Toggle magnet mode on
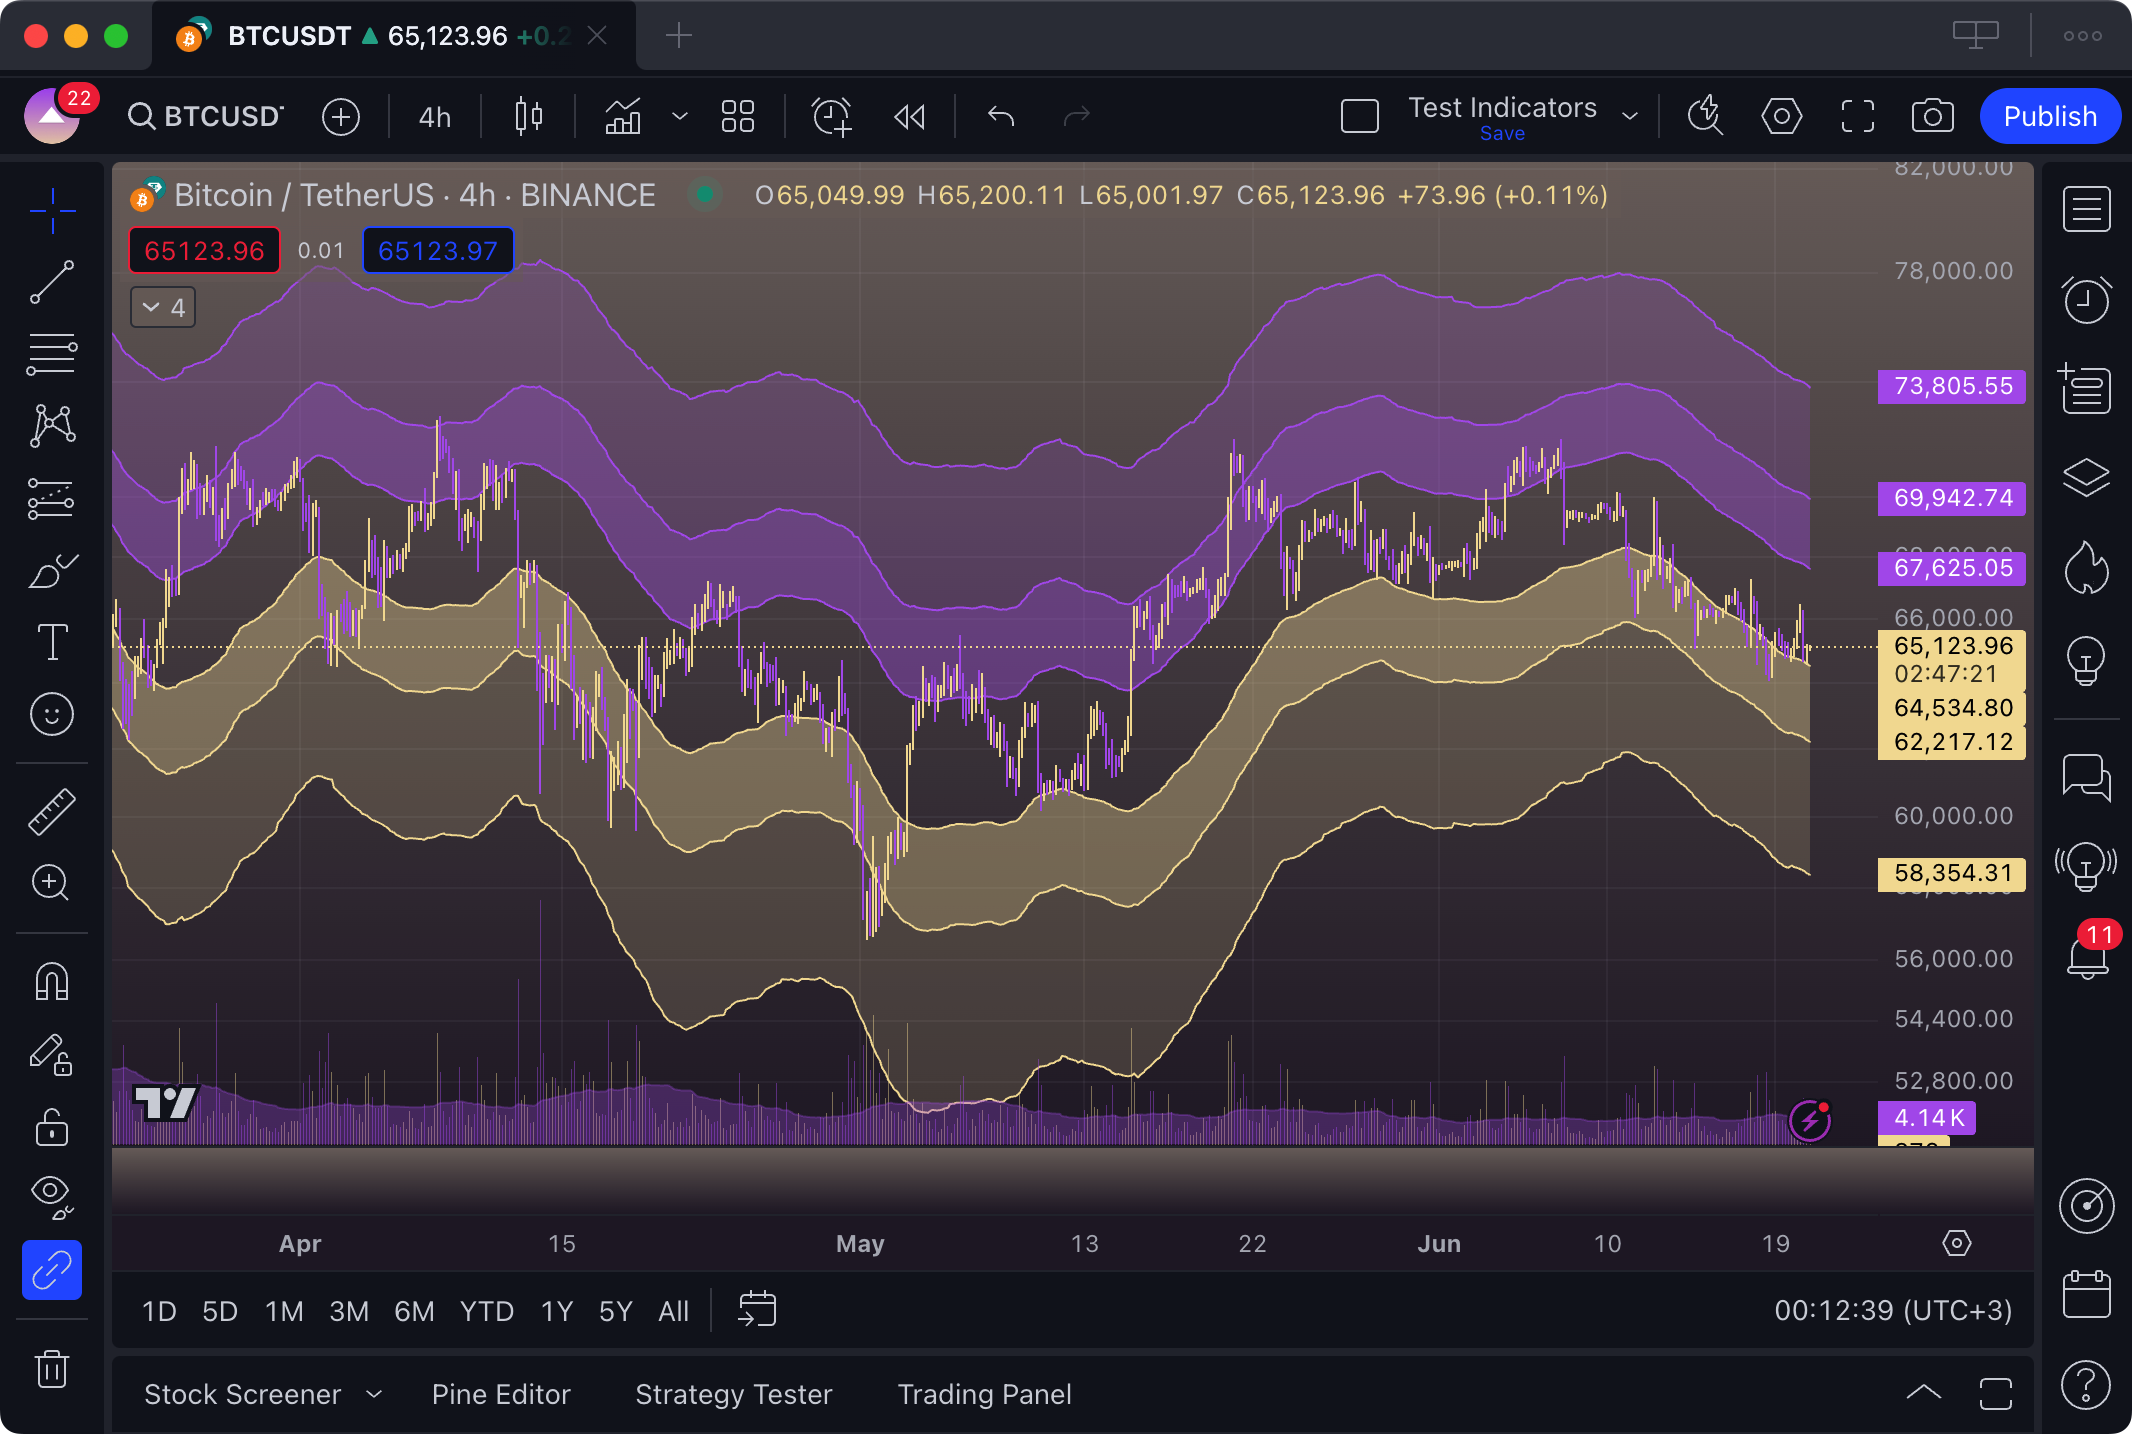Image resolution: width=2132 pixels, height=1434 pixels. coord(52,981)
